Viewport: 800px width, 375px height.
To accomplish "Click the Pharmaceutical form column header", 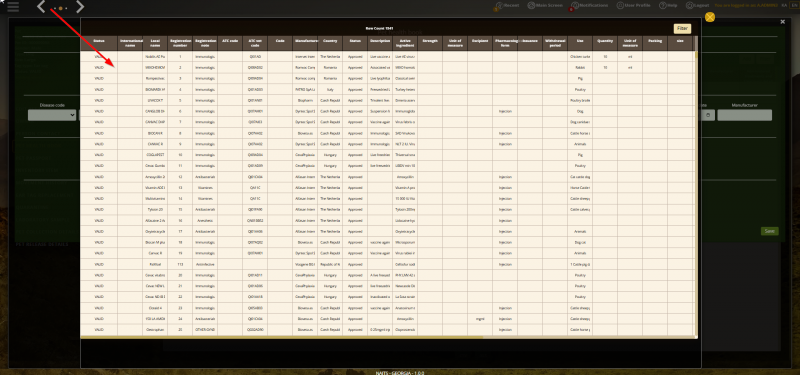I will point(505,43).
